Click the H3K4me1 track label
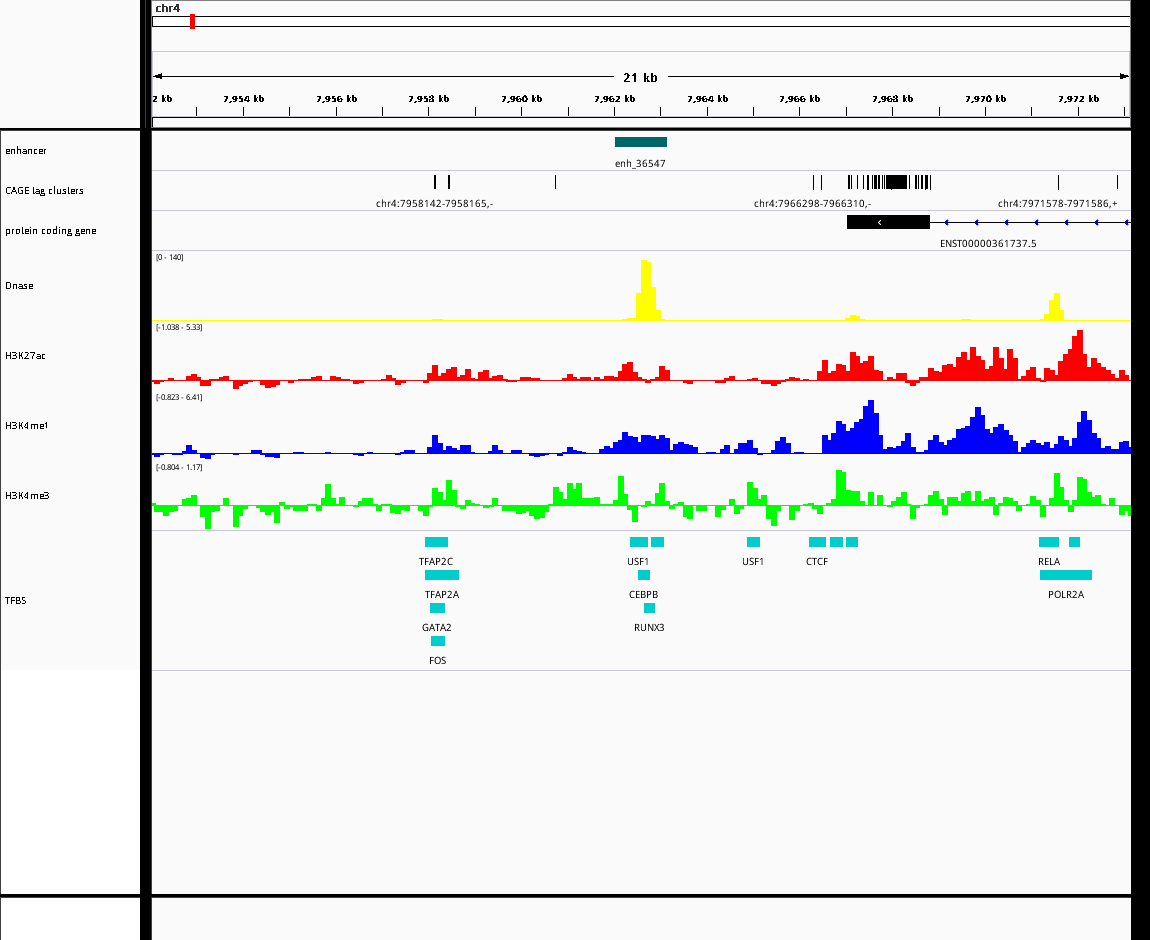This screenshot has height=940, width=1150. tap(26, 425)
